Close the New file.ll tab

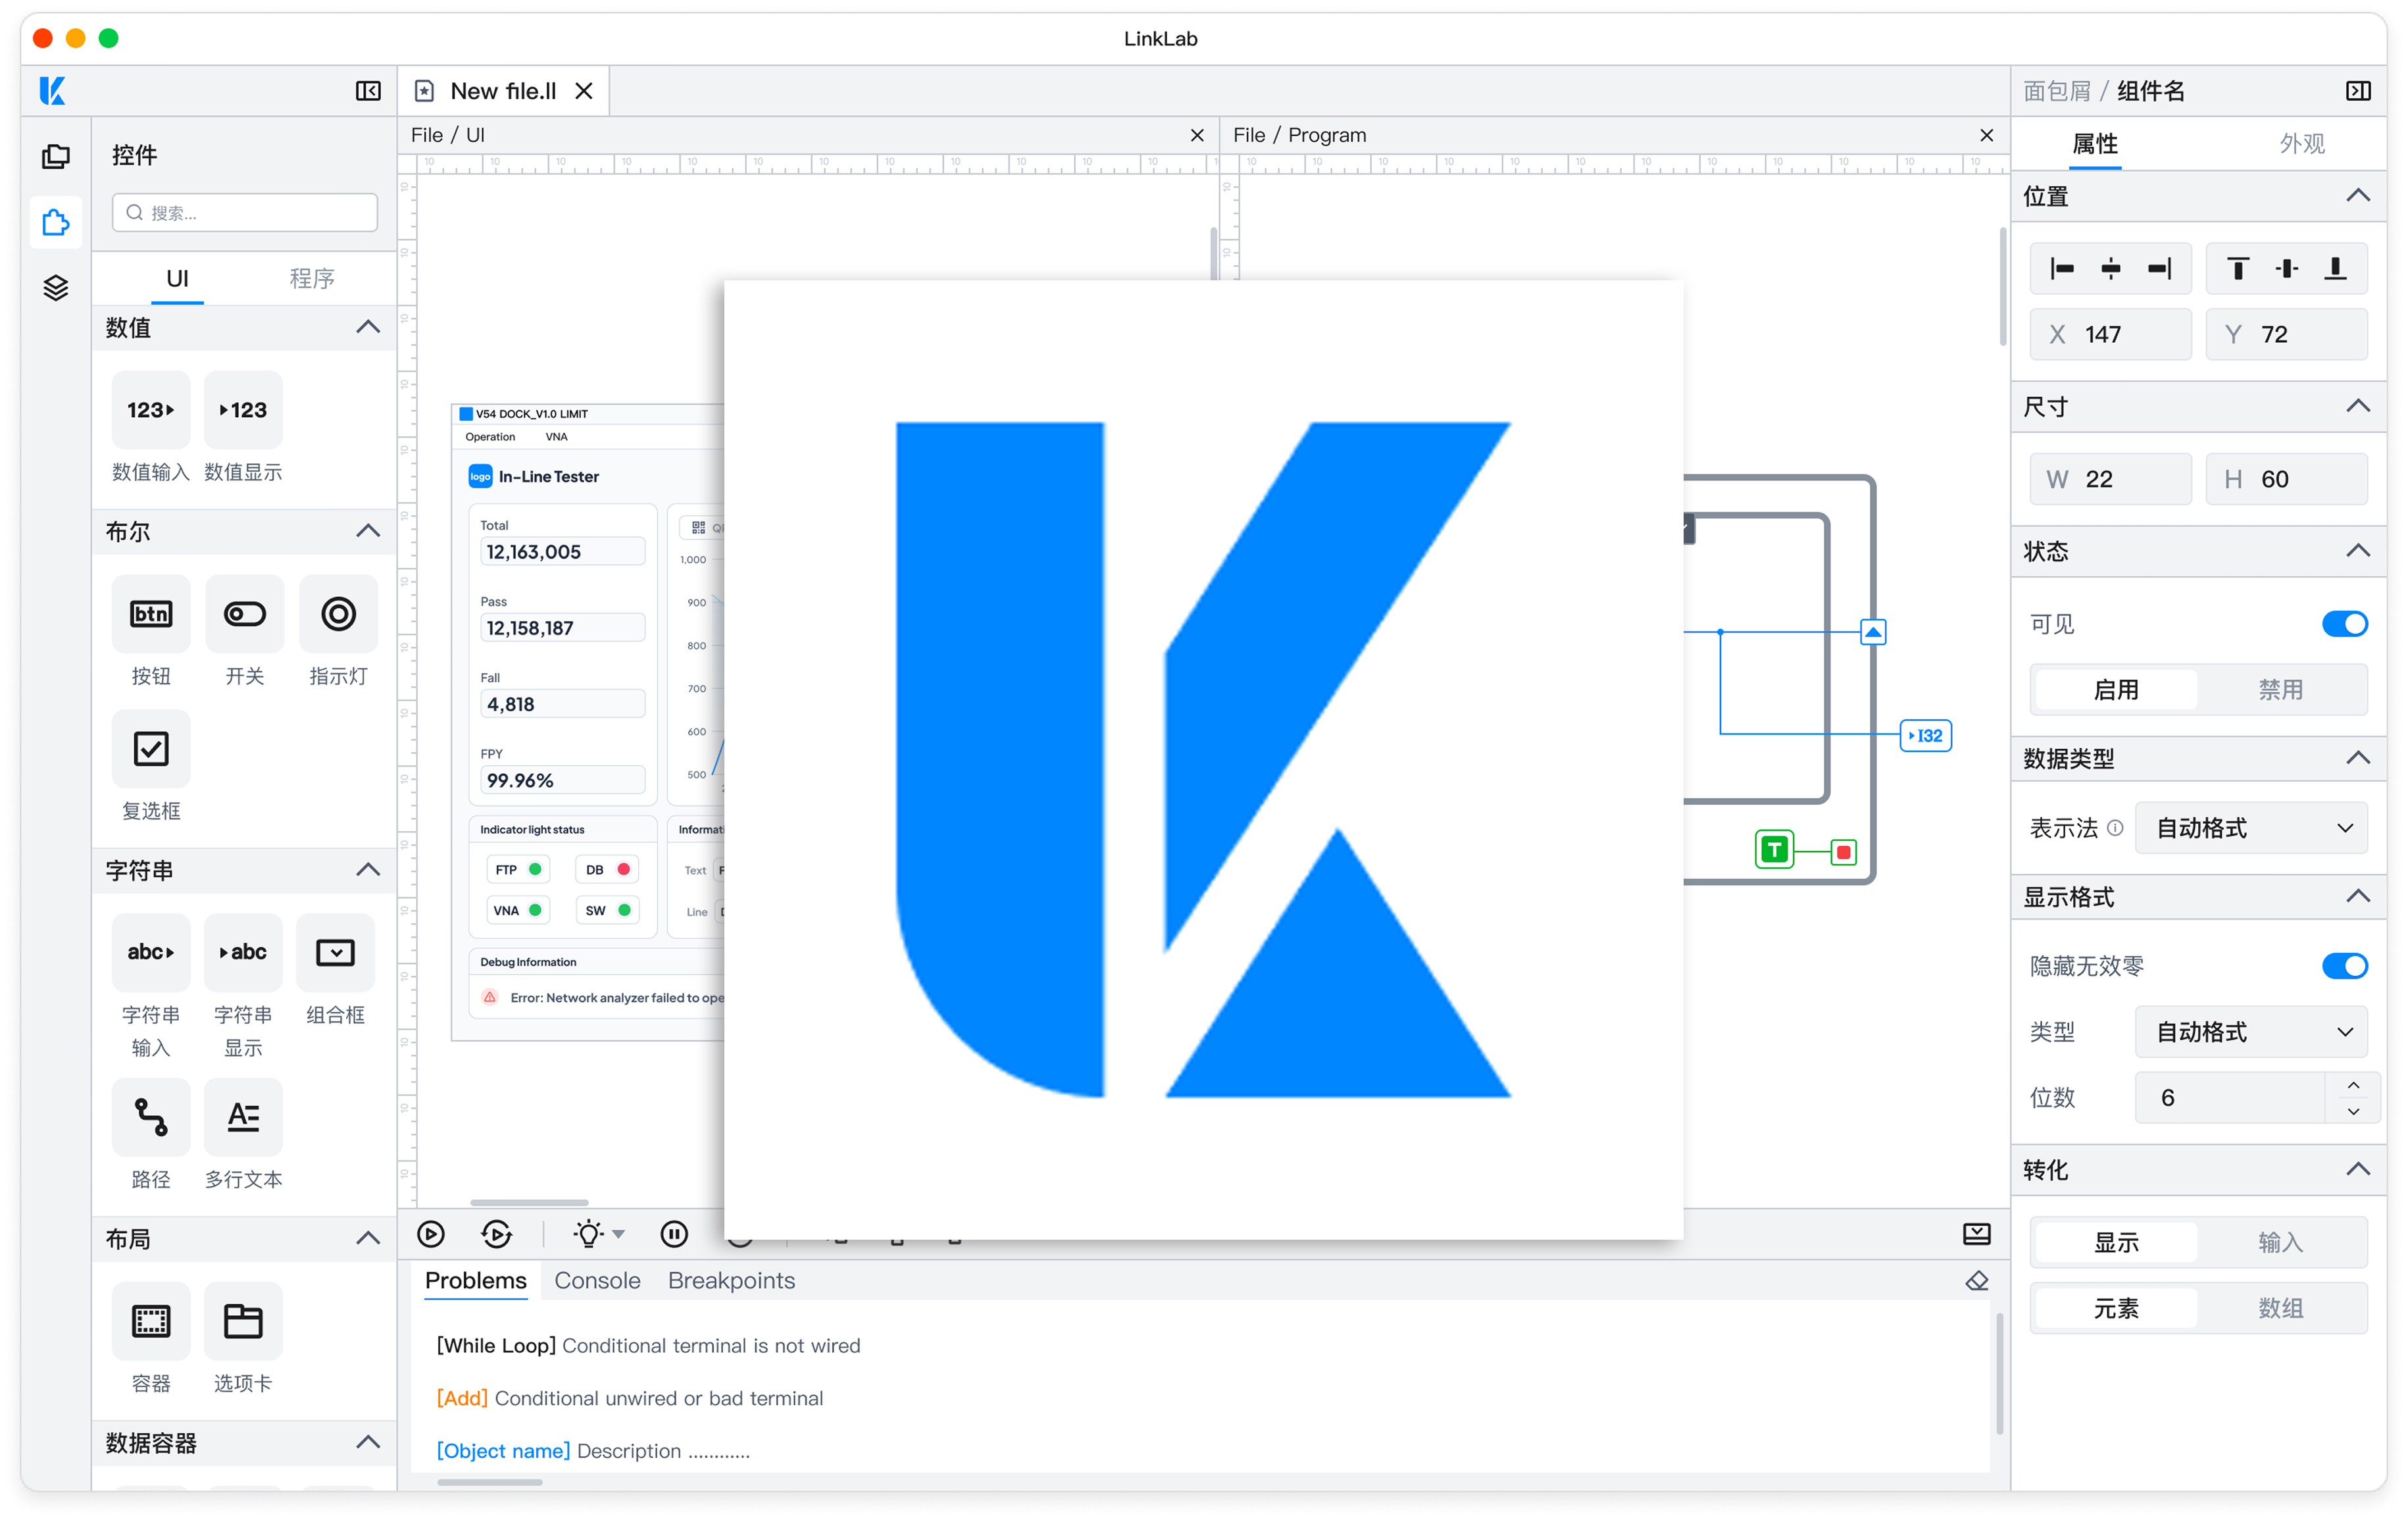coord(584,91)
